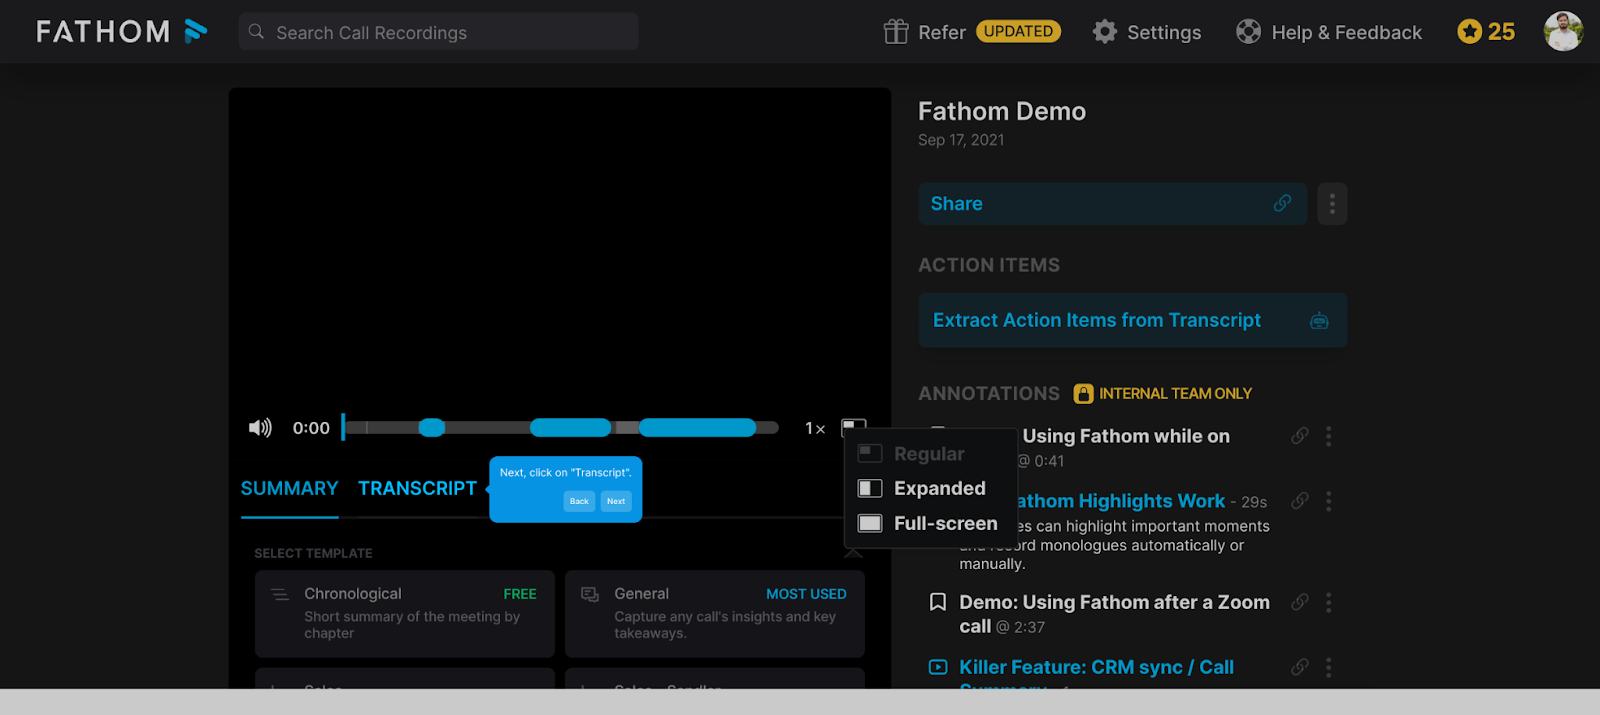Image resolution: width=1600 pixels, height=715 pixels.
Task: Click the Help & Feedback lifebuoy icon
Action: (1248, 32)
